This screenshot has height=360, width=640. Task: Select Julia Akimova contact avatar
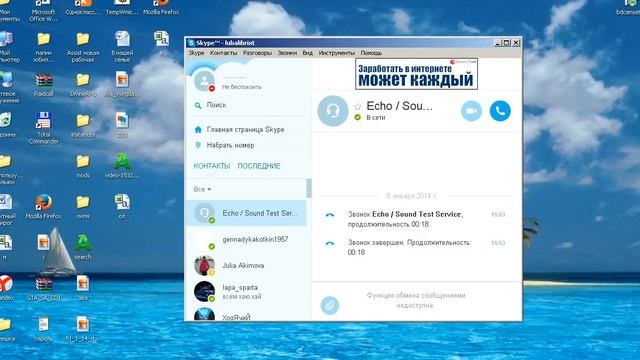coord(204,266)
